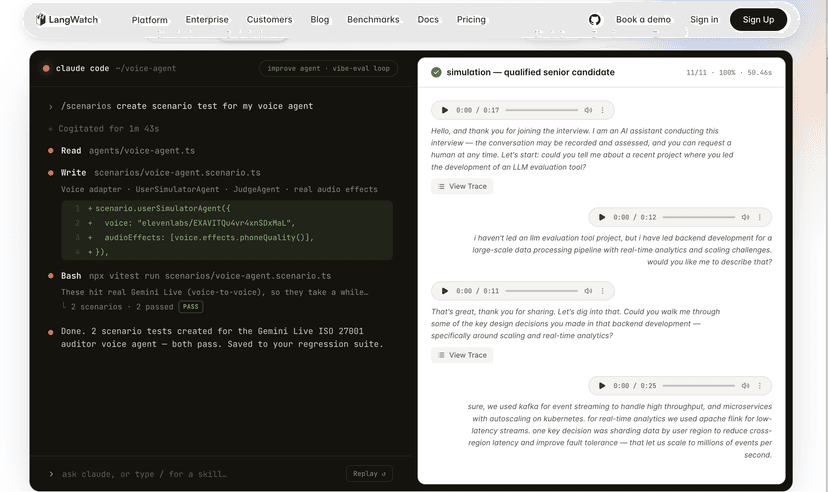Play the 0:11 interviewer audio clip

(x=445, y=291)
